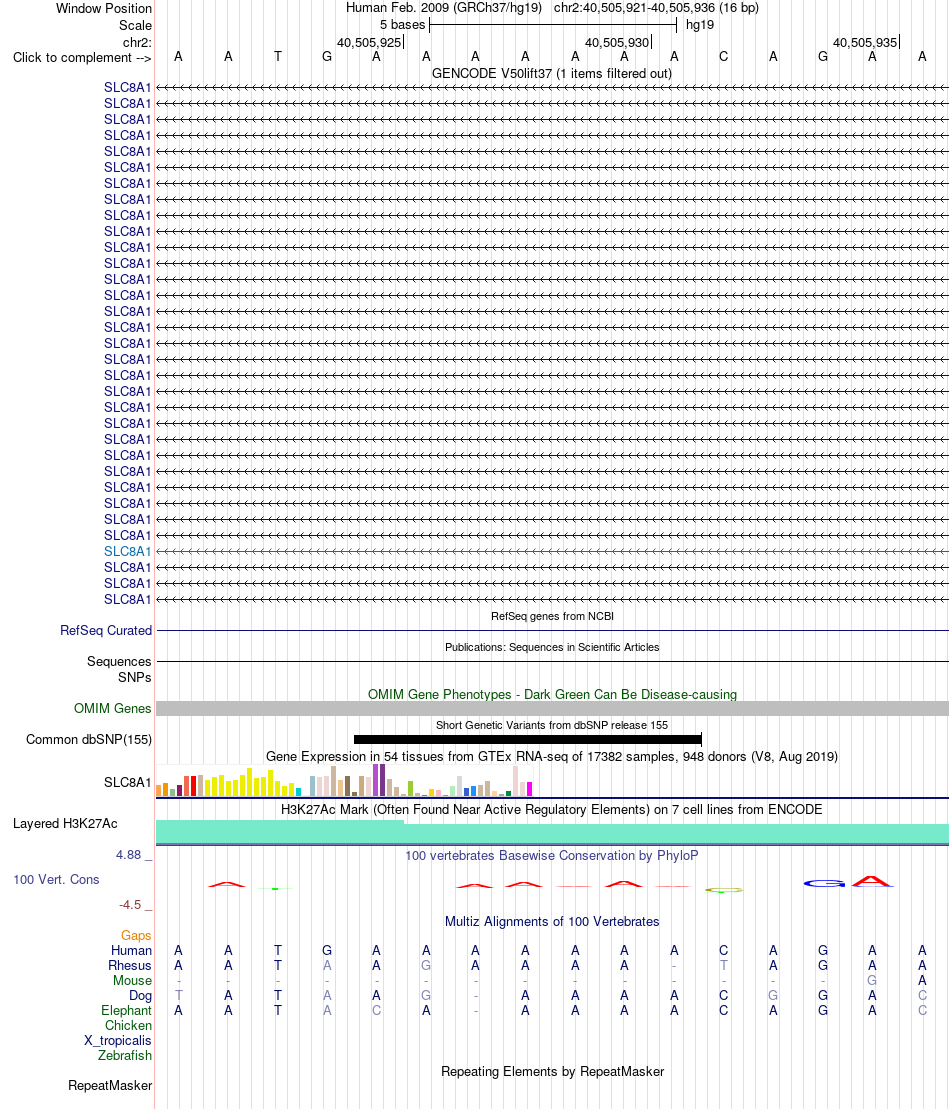Click the Chicken alignment row label
Viewport: 950px width, 1109px height.
[x=128, y=1026]
